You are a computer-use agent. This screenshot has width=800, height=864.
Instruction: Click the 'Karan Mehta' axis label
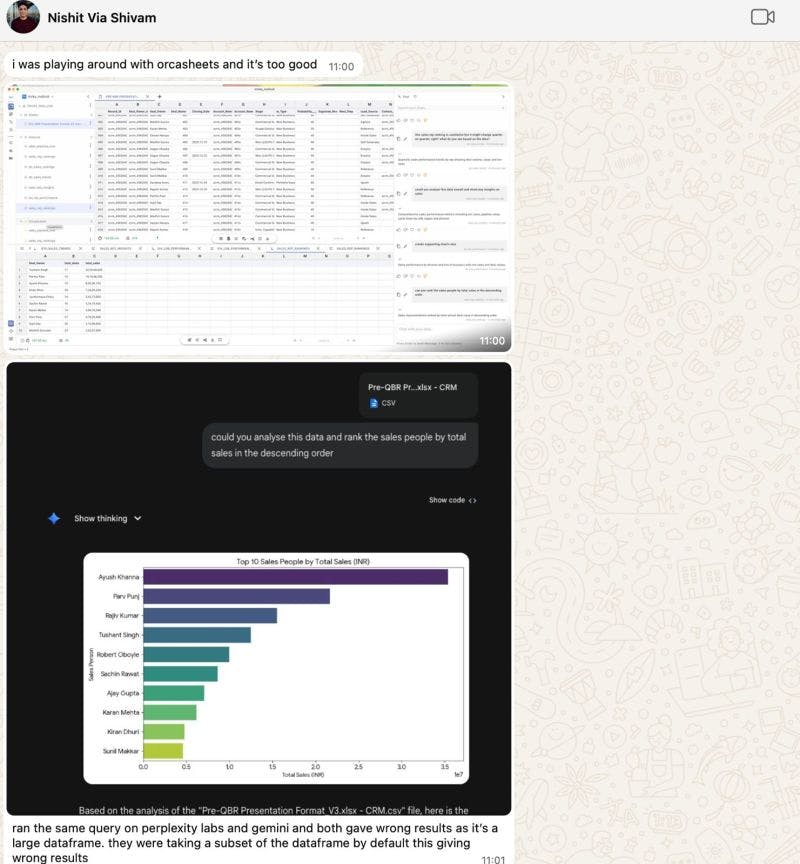click(x=121, y=712)
